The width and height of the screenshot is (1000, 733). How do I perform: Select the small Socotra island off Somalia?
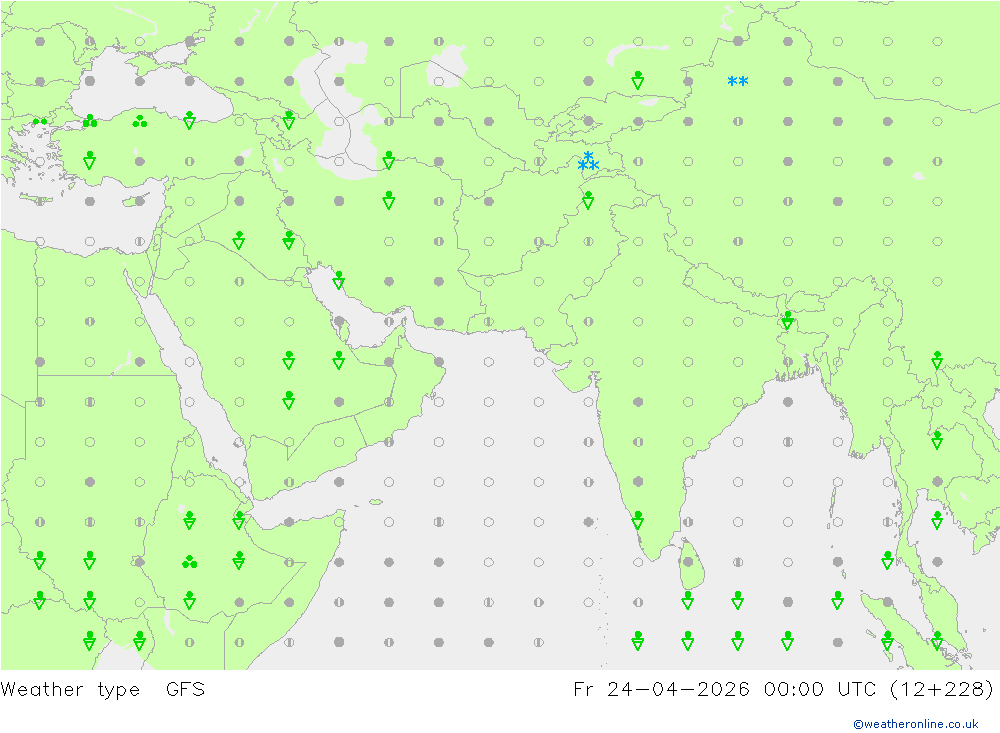point(376,502)
